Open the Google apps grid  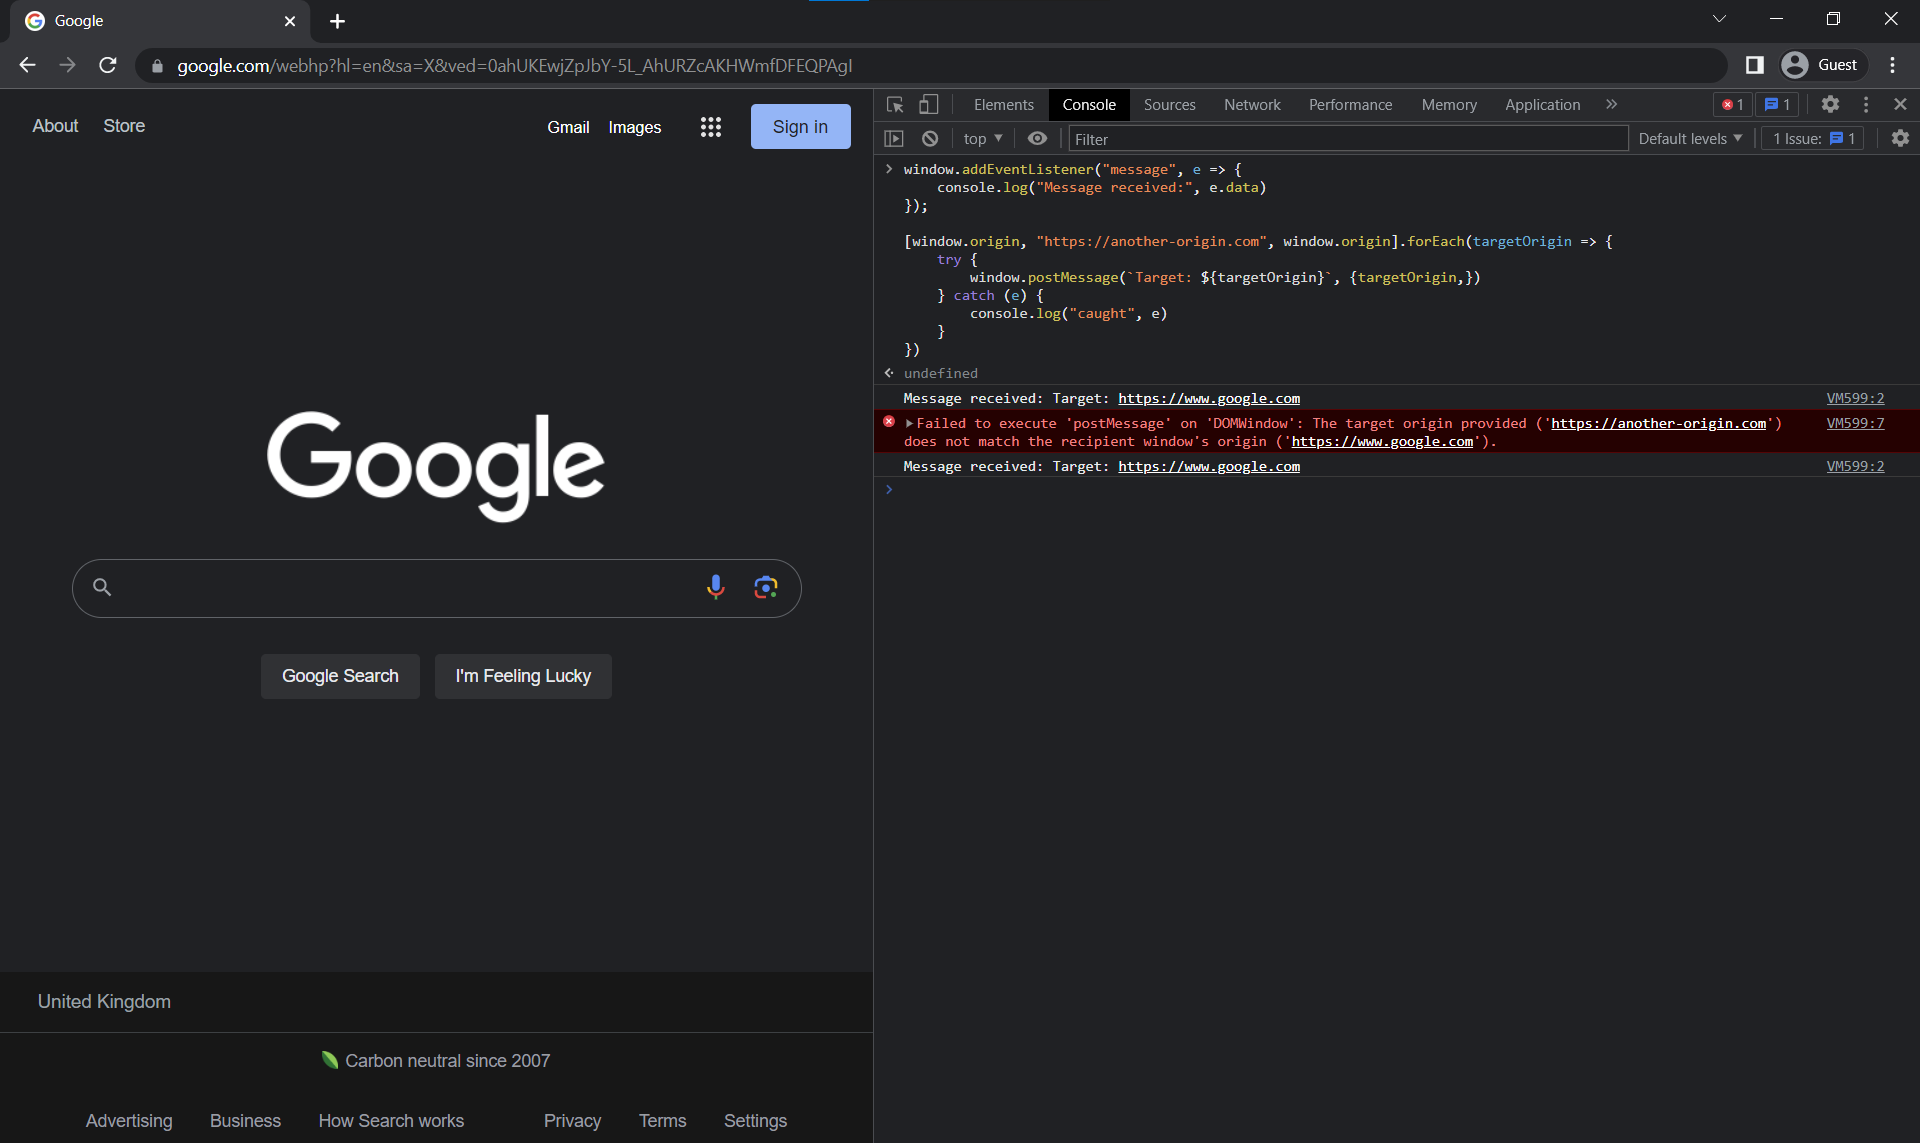710,127
